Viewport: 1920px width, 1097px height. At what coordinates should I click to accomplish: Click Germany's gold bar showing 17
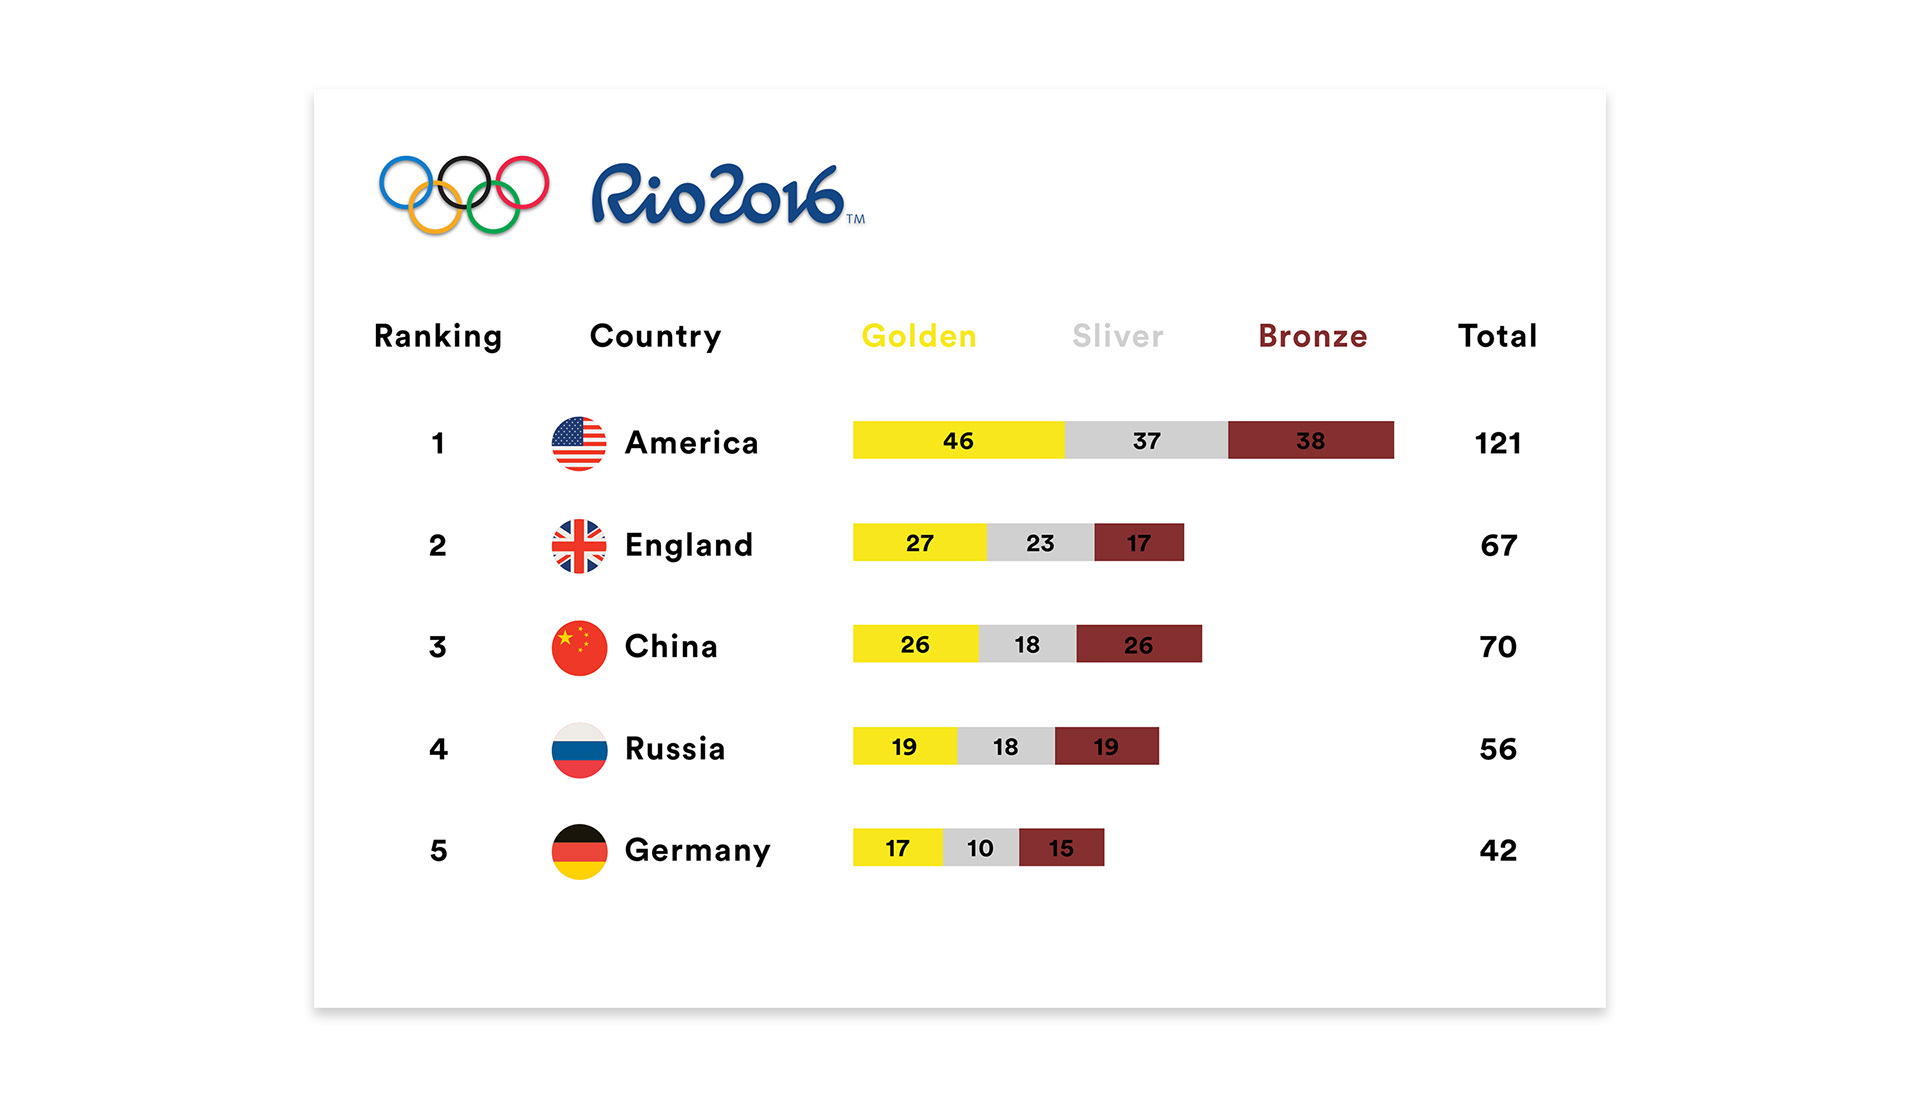coord(898,847)
